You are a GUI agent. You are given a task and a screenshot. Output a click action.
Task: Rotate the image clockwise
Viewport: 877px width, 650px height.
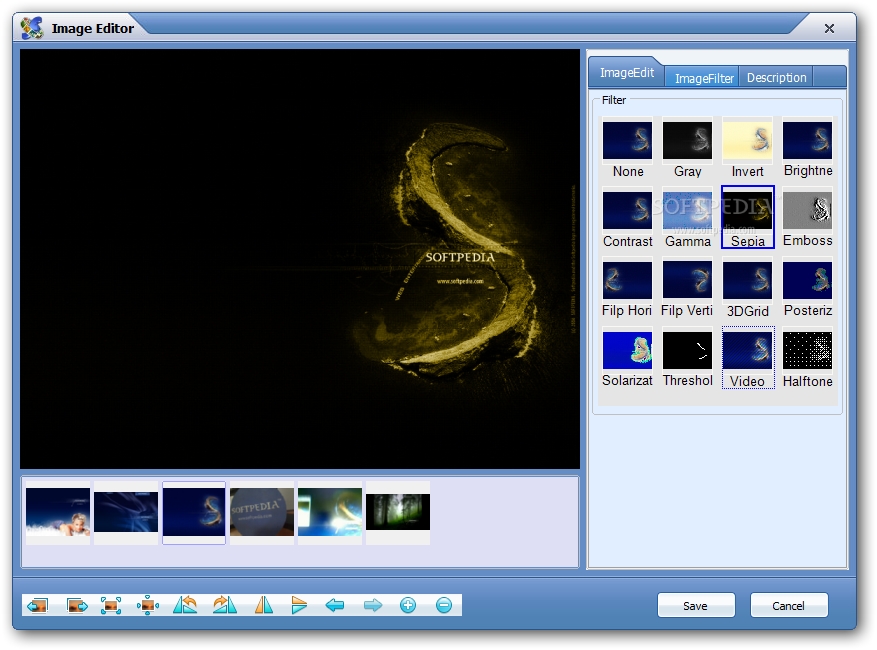click(225, 605)
